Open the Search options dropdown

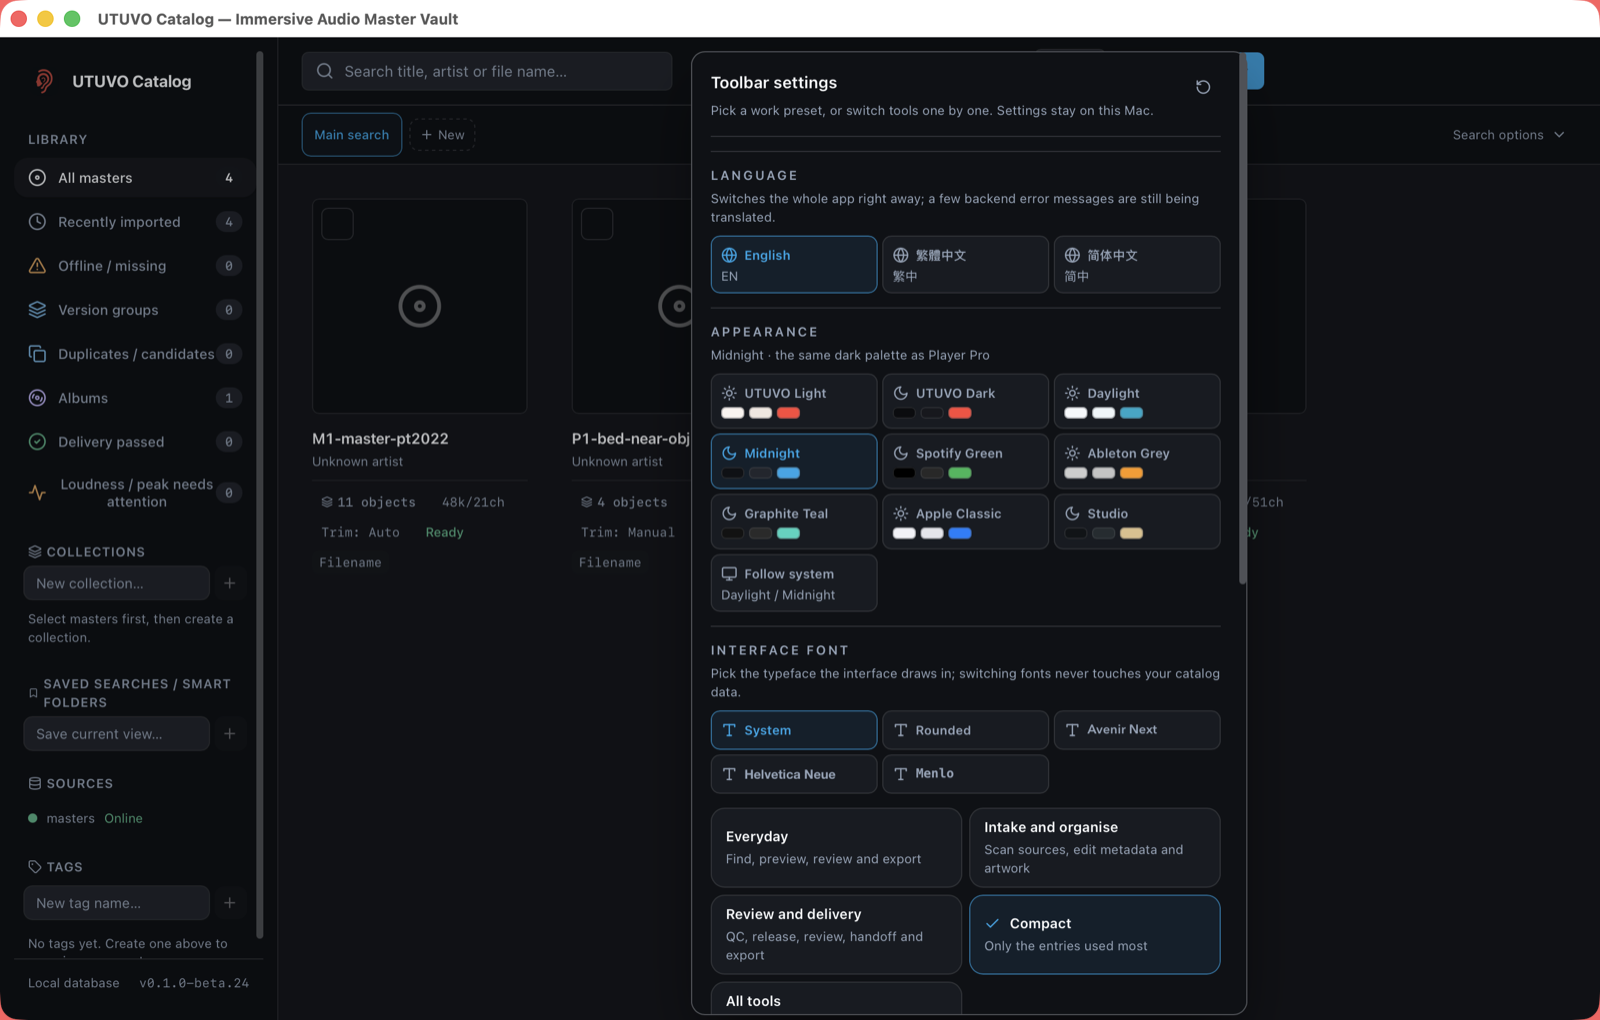pyautogui.click(x=1508, y=135)
